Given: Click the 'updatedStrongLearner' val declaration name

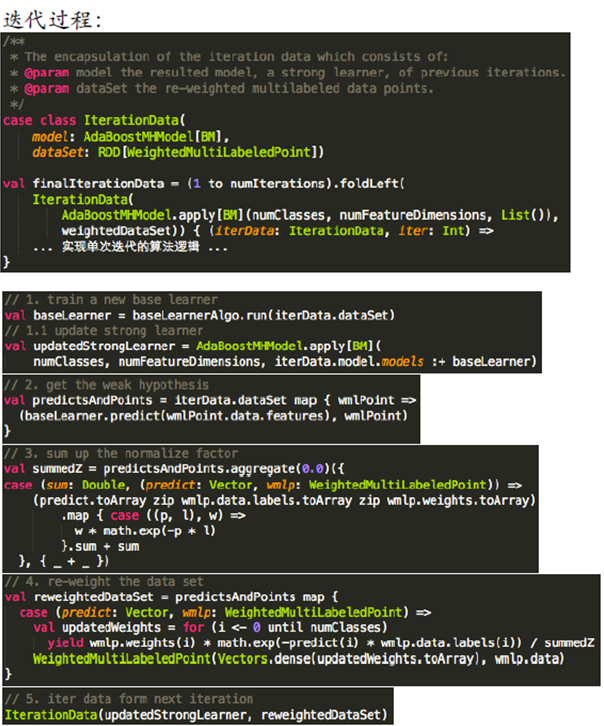Looking at the screenshot, I should pos(104,346).
